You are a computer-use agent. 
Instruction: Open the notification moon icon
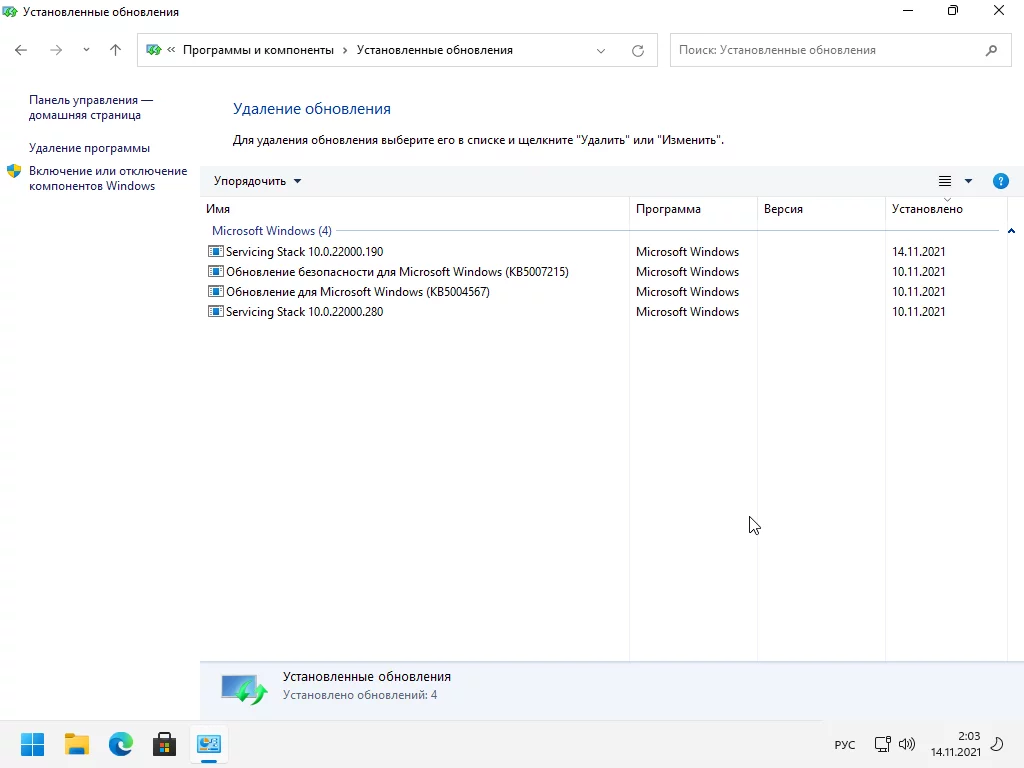pos(997,744)
